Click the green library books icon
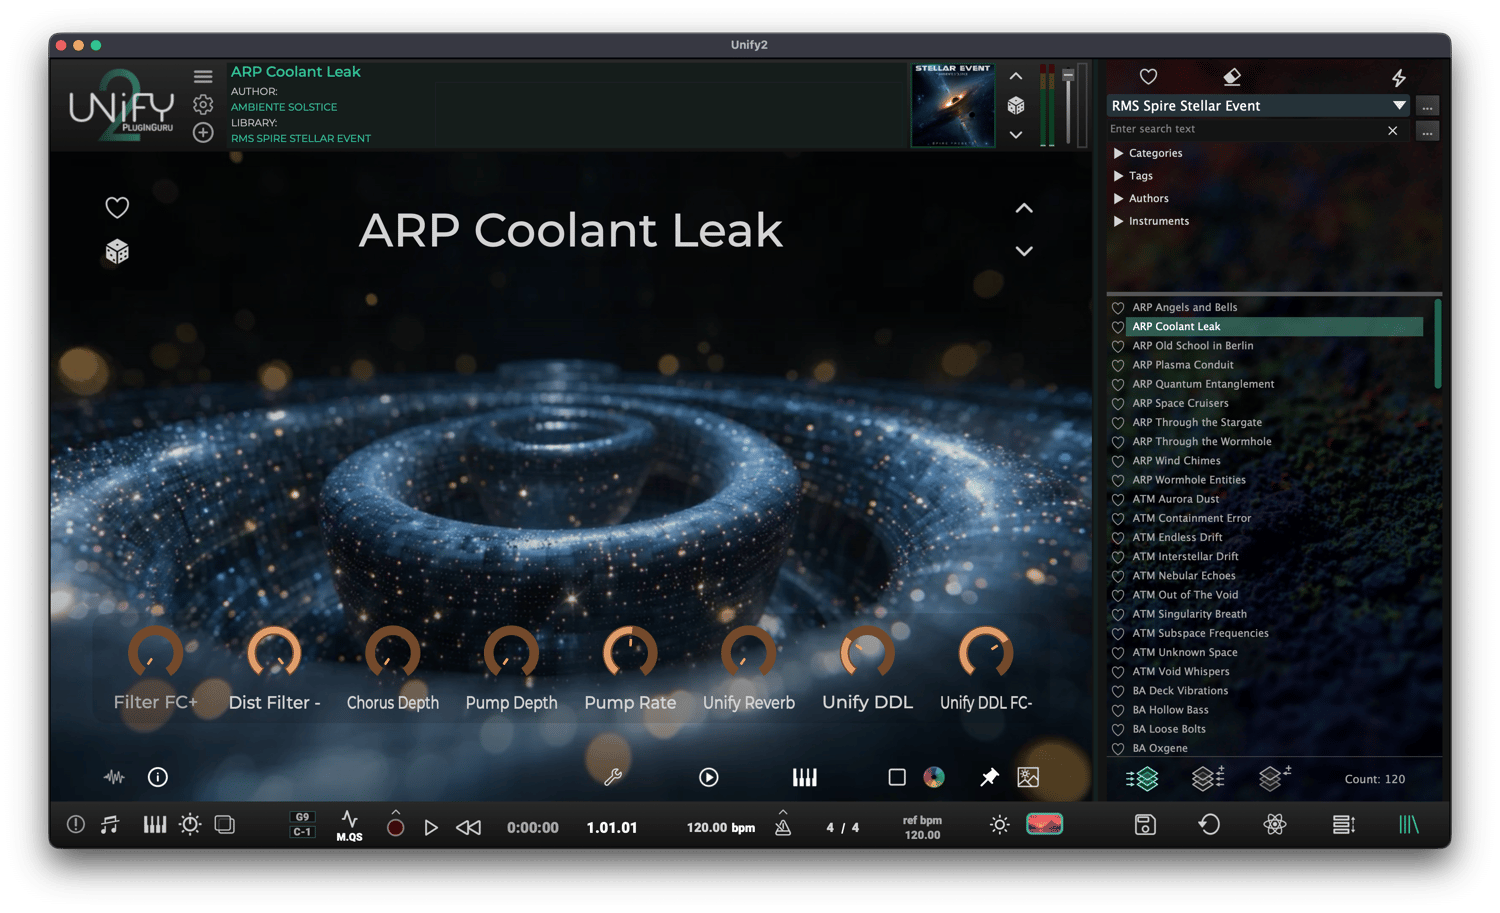Screen dimensions: 1500x913 pos(1409,825)
